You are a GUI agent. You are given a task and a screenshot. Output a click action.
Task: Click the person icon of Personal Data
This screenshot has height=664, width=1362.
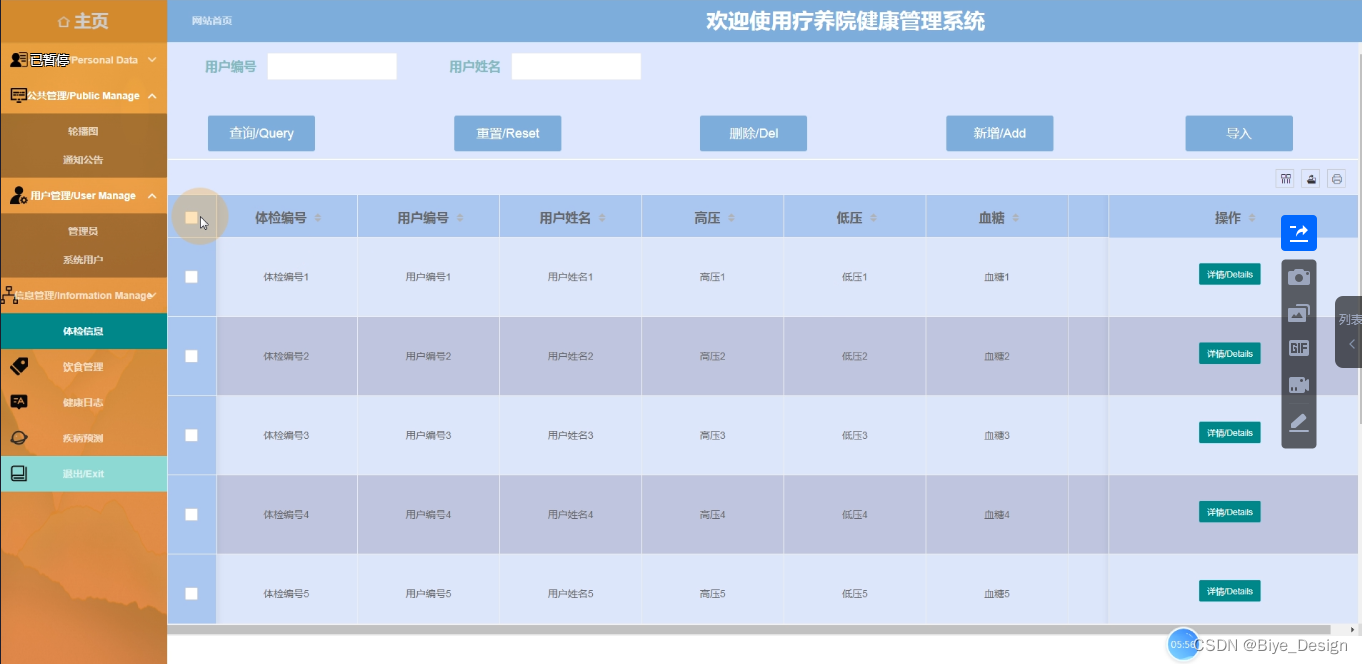[18, 60]
